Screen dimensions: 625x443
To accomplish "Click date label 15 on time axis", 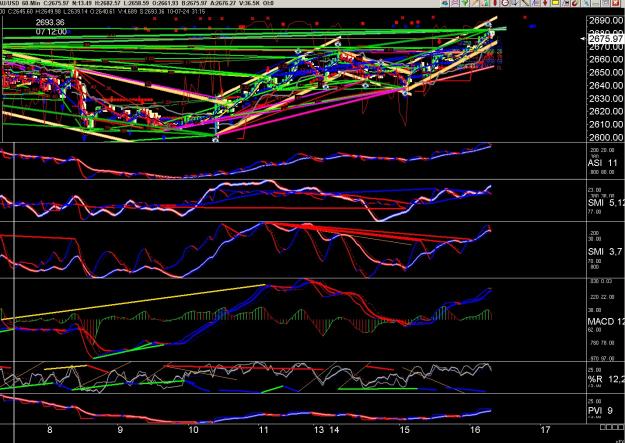I will [x=405, y=430].
